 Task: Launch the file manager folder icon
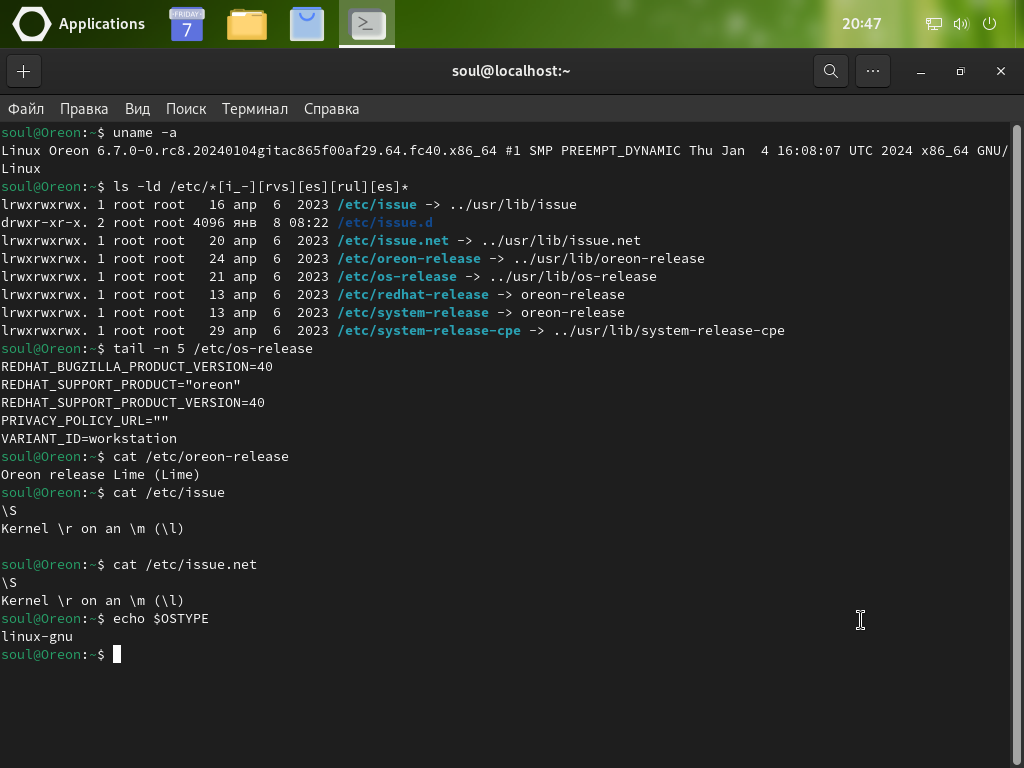[x=247, y=25]
